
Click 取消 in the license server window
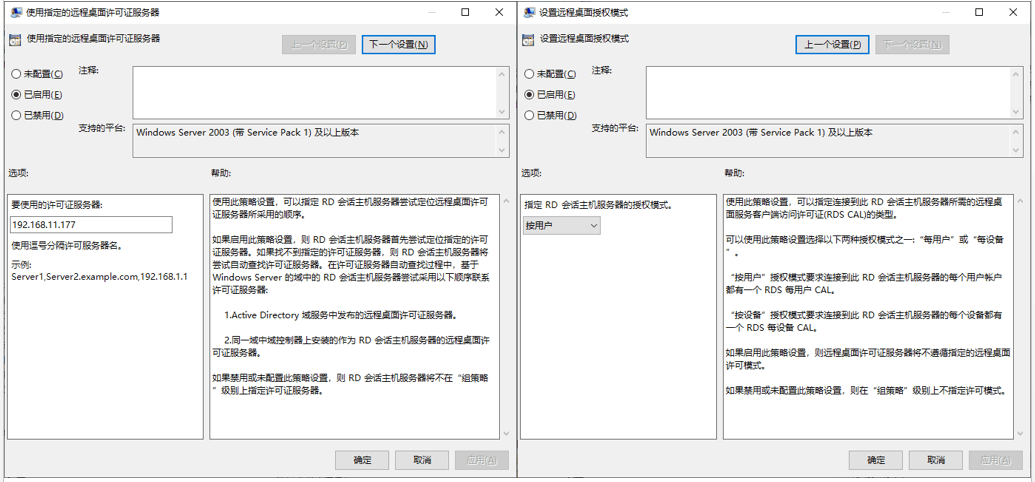(x=422, y=460)
